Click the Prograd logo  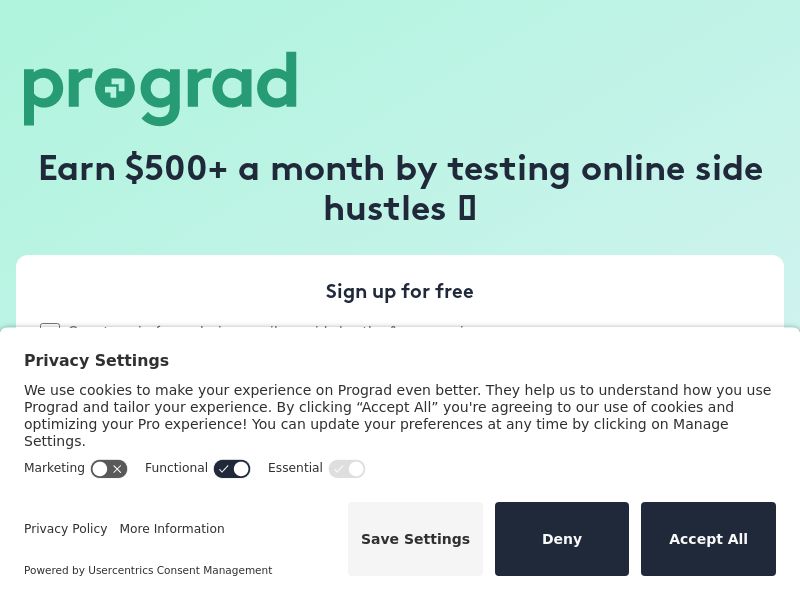(160, 88)
